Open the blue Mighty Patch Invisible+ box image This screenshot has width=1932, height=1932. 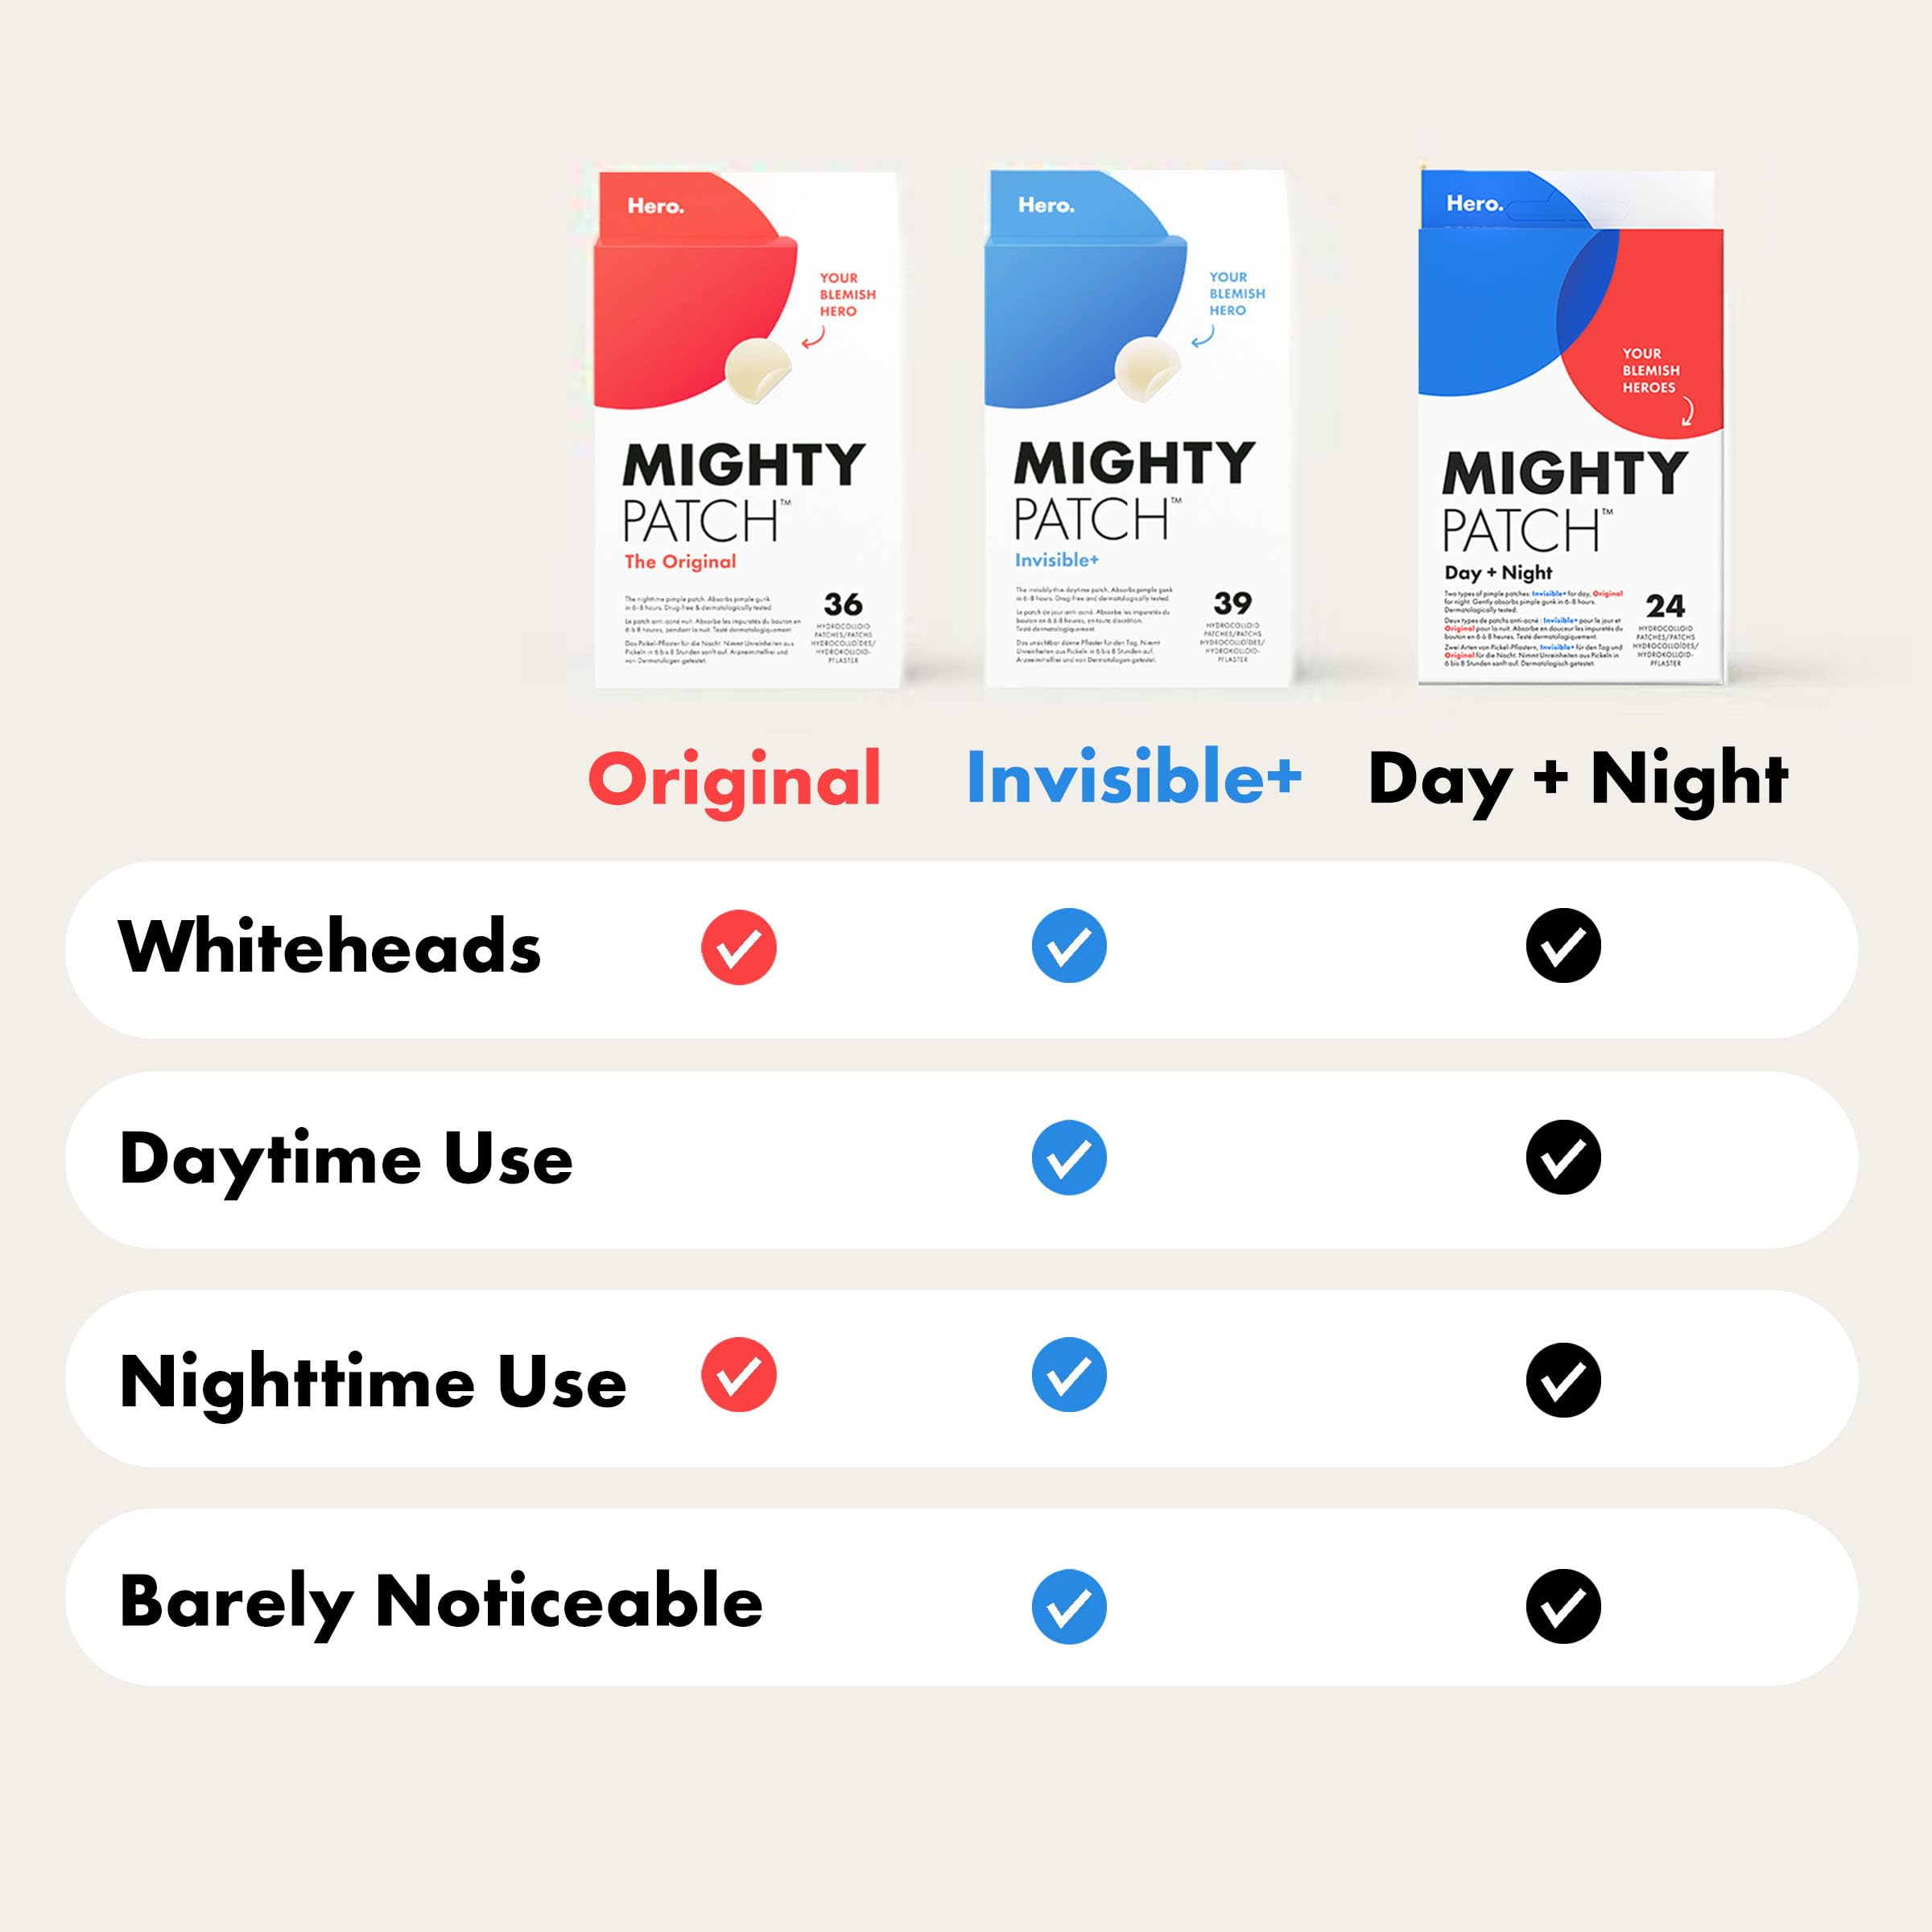pyautogui.click(x=1135, y=428)
